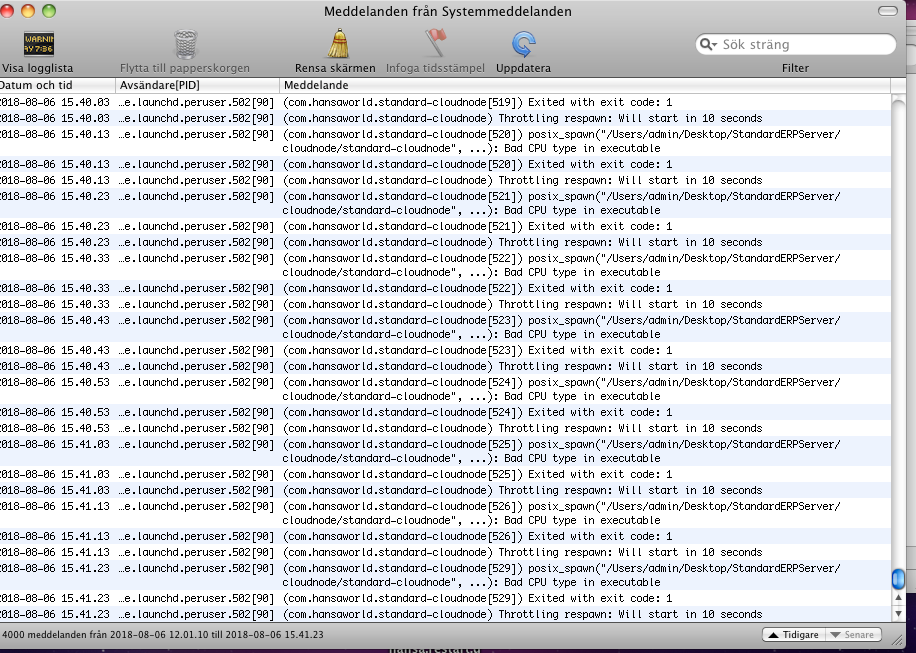Select cloudnode[524] posix_spawn Bad CPU type row
The width and height of the screenshot is (916, 653).
click(445, 388)
